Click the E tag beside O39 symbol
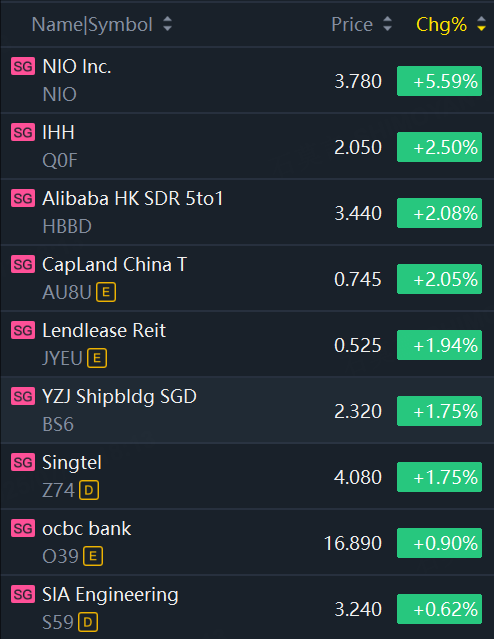 [x=93, y=556]
